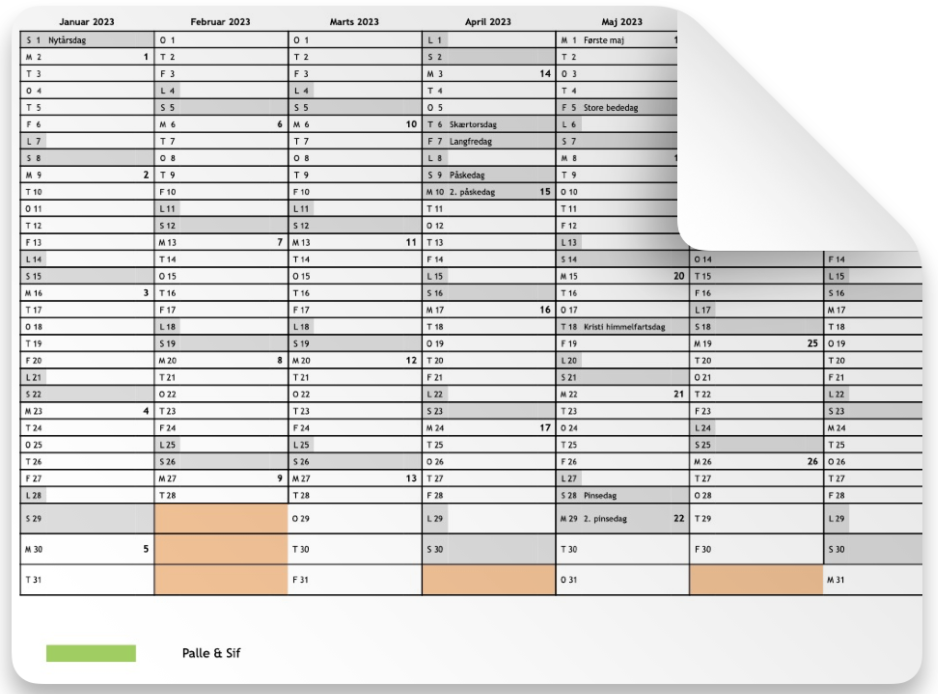Click week number 14 in April
This screenshot has height=694, width=938.
pos(545,74)
